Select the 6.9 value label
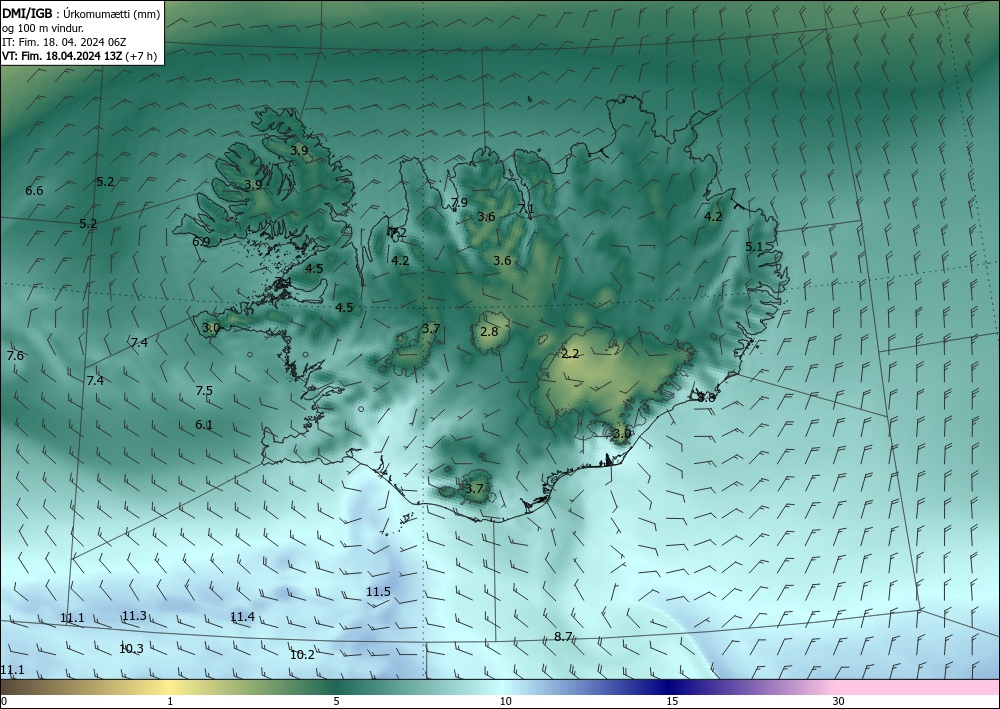Viewport: 1000px width, 709px height. coord(201,242)
